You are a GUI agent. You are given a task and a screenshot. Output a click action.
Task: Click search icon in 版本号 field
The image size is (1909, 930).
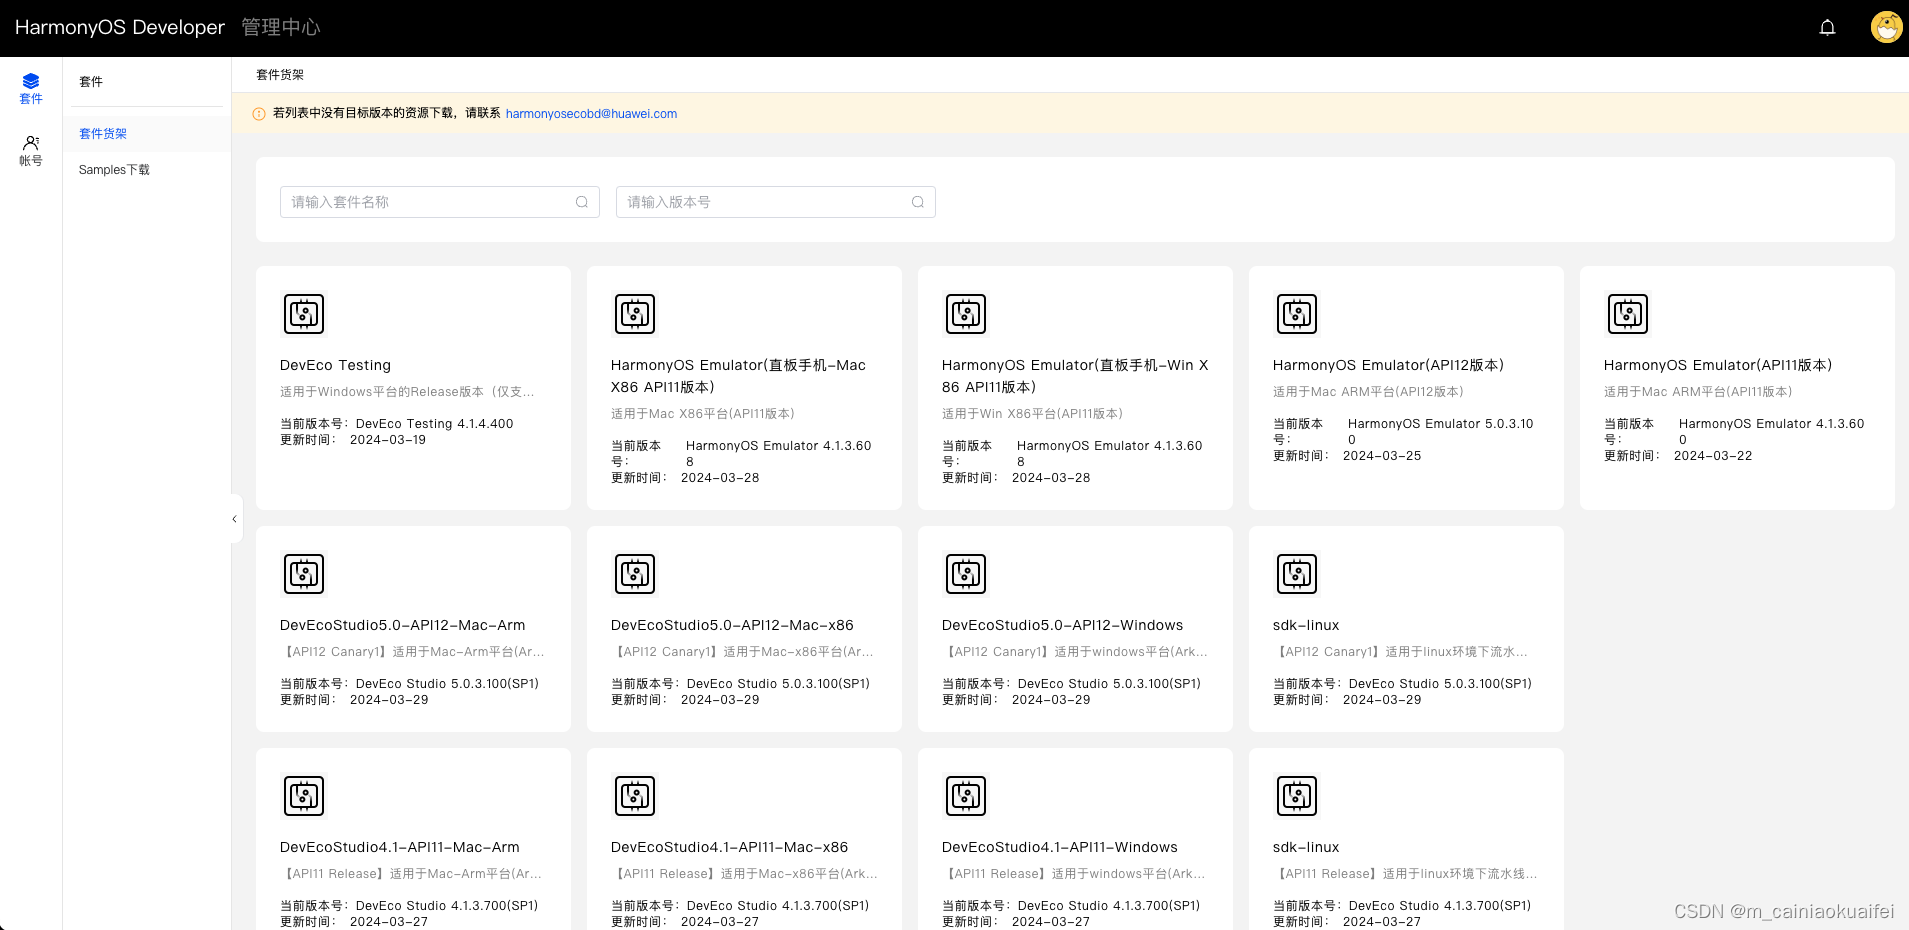(918, 202)
